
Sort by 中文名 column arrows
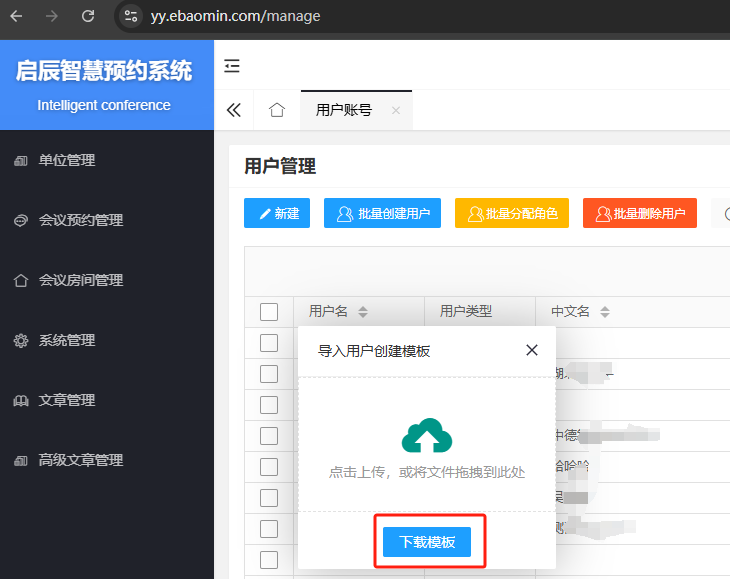[x=604, y=312]
